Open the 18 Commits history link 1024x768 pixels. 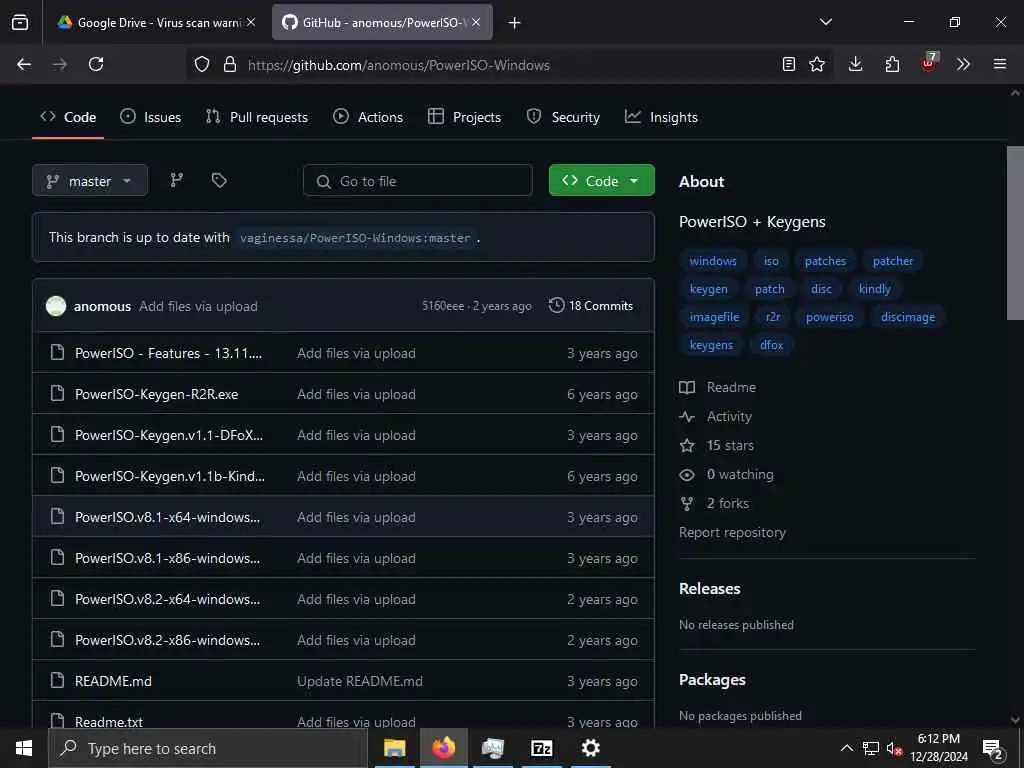point(591,306)
